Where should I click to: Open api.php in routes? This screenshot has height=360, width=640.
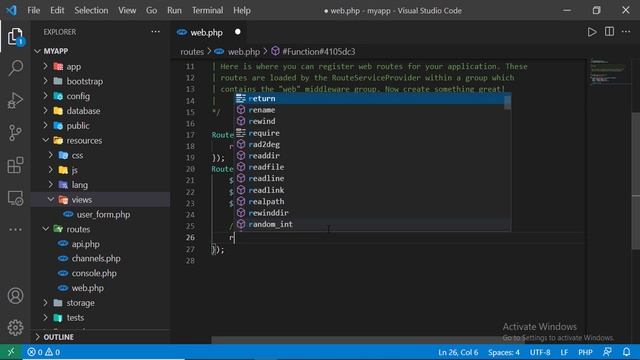(x=100, y=244)
